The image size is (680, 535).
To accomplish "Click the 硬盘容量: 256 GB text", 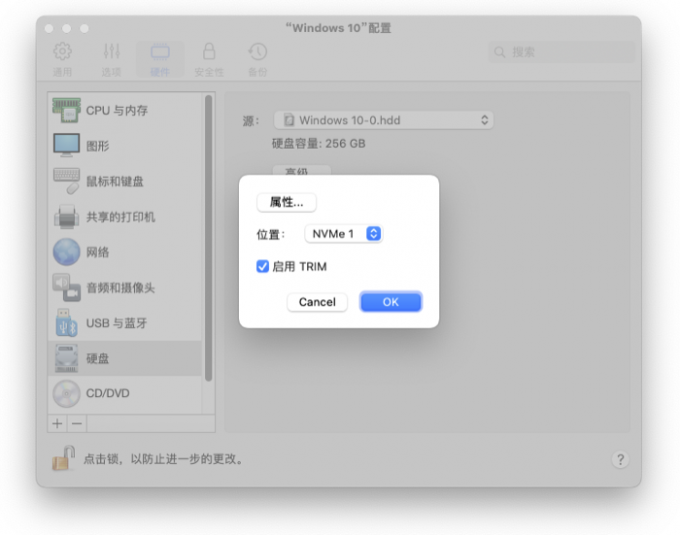I will click(318, 144).
